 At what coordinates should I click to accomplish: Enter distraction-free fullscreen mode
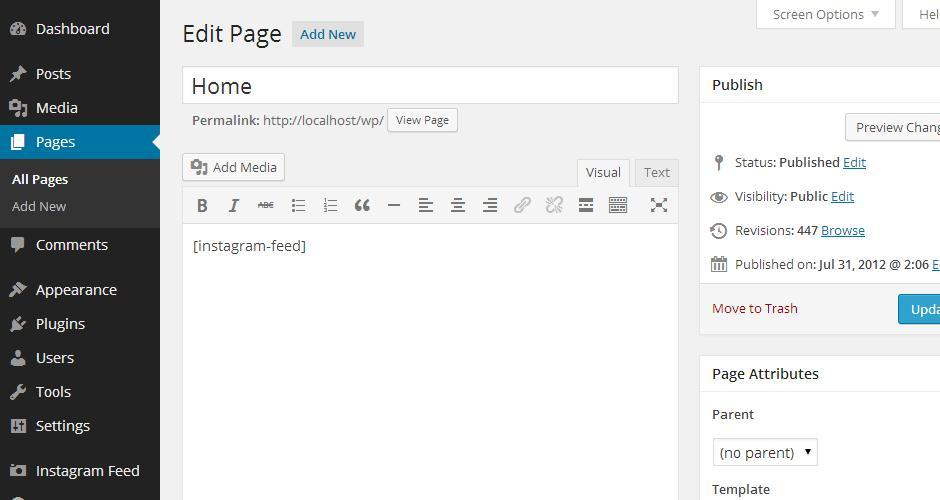pos(659,205)
